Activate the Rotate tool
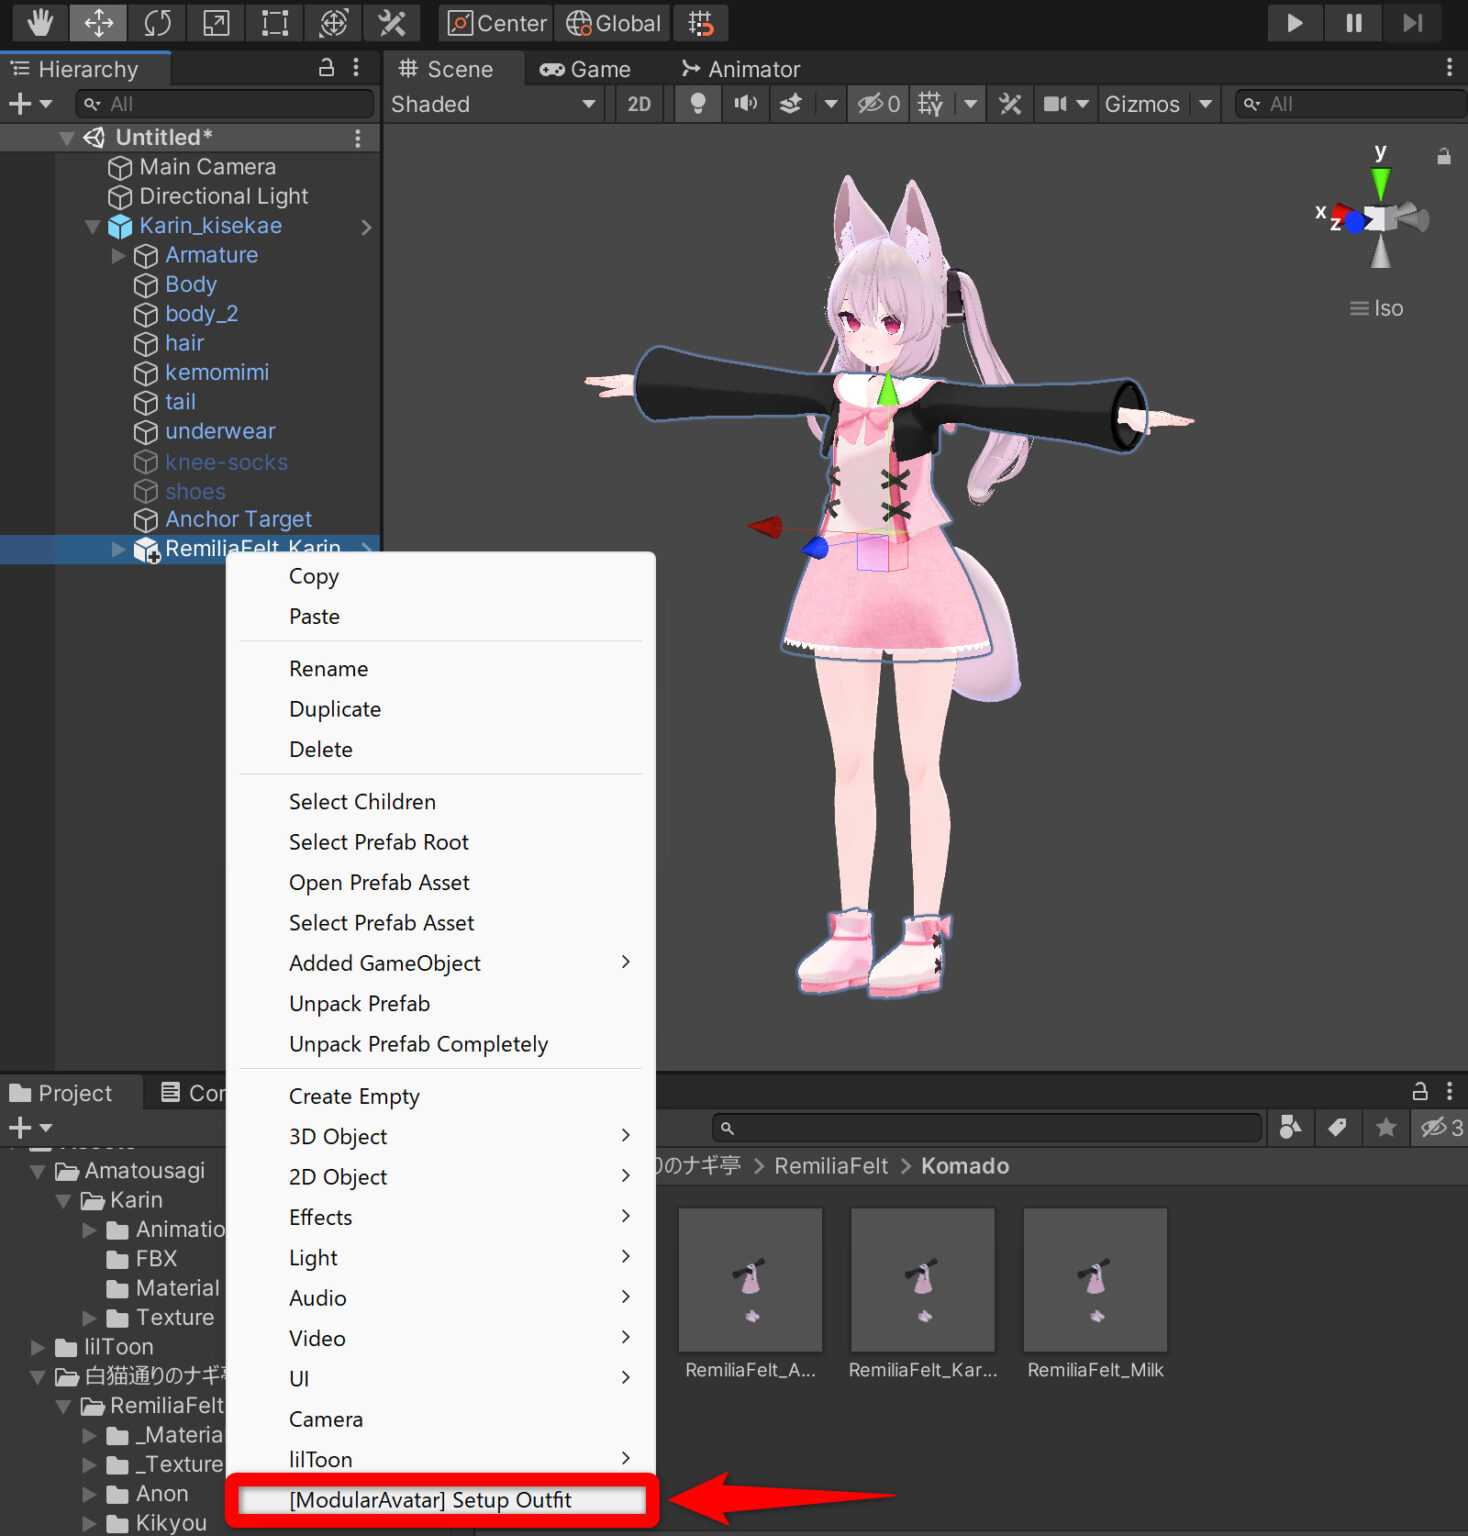Viewport: 1468px width, 1536px height. tap(157, 22)
